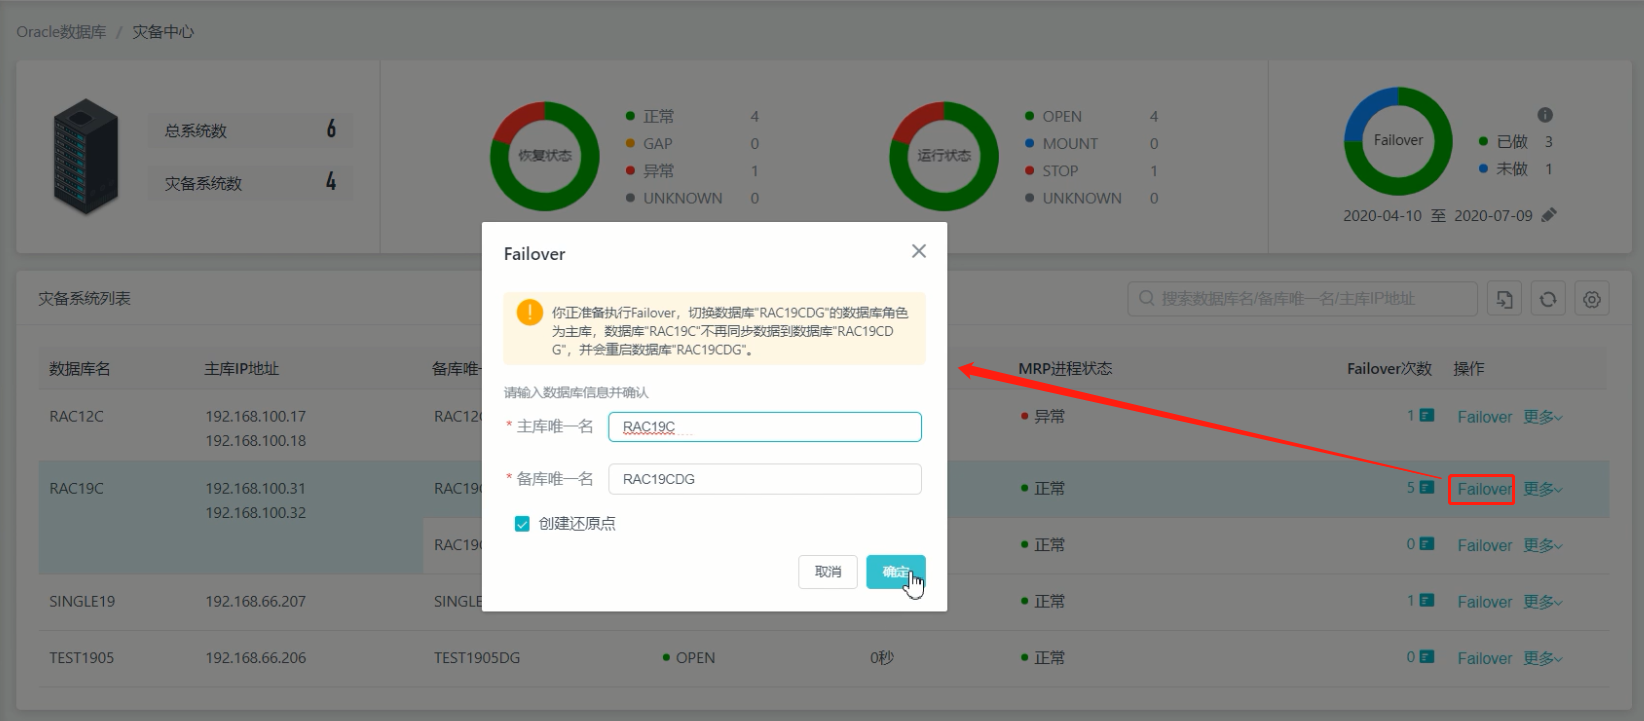Open Failover history icon for TEST1905 row
The image size is (1644, 721).
click(1427, 656)
